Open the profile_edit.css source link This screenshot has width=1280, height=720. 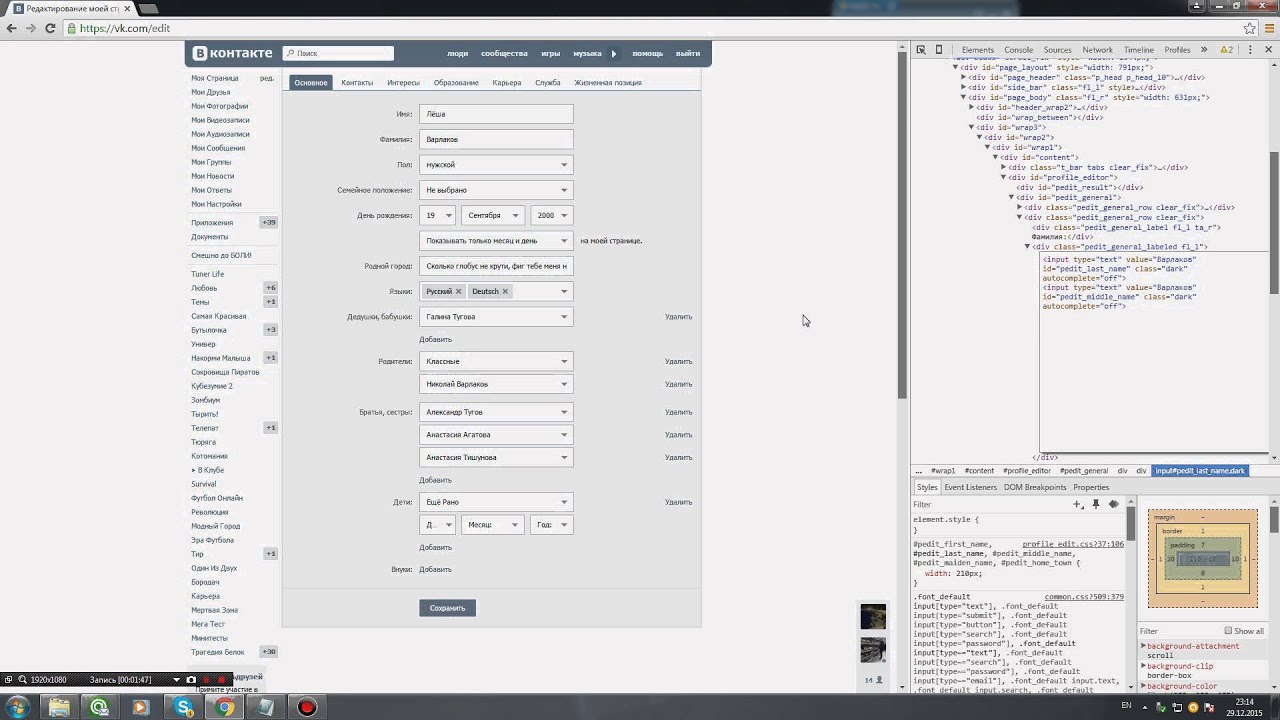(1073, 544)
